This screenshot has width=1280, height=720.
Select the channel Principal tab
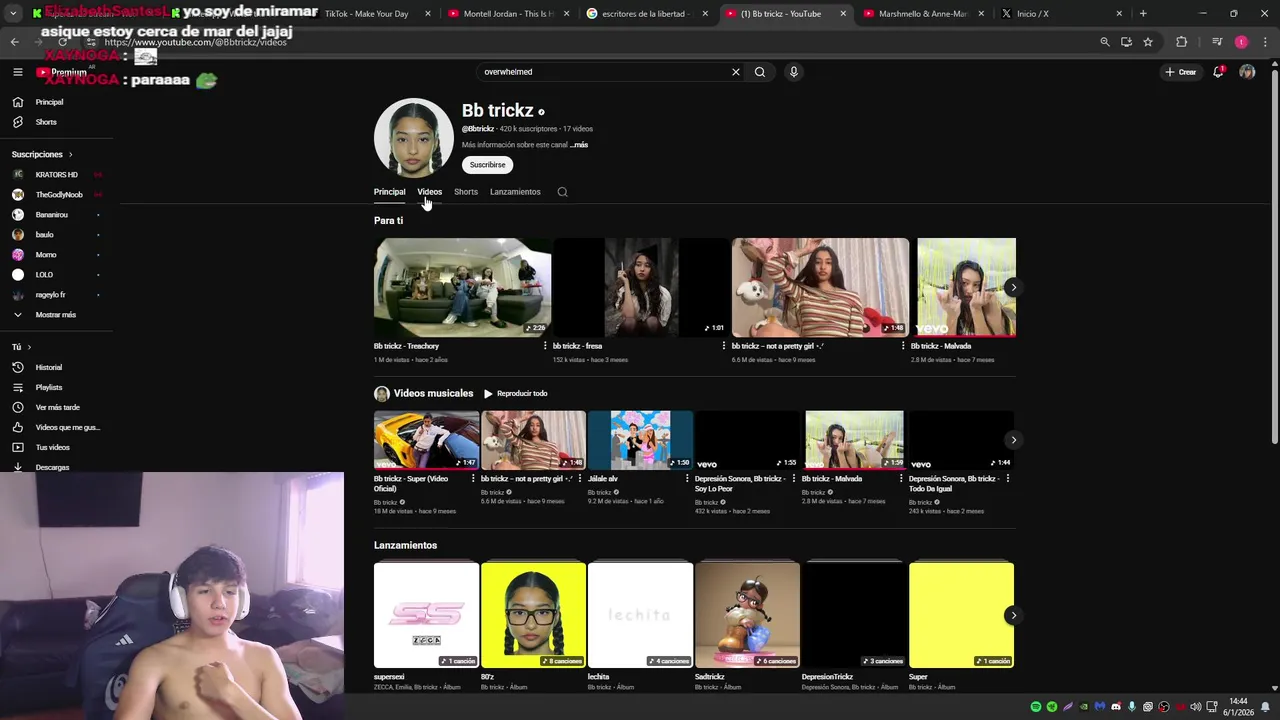[x=389, y=192]
